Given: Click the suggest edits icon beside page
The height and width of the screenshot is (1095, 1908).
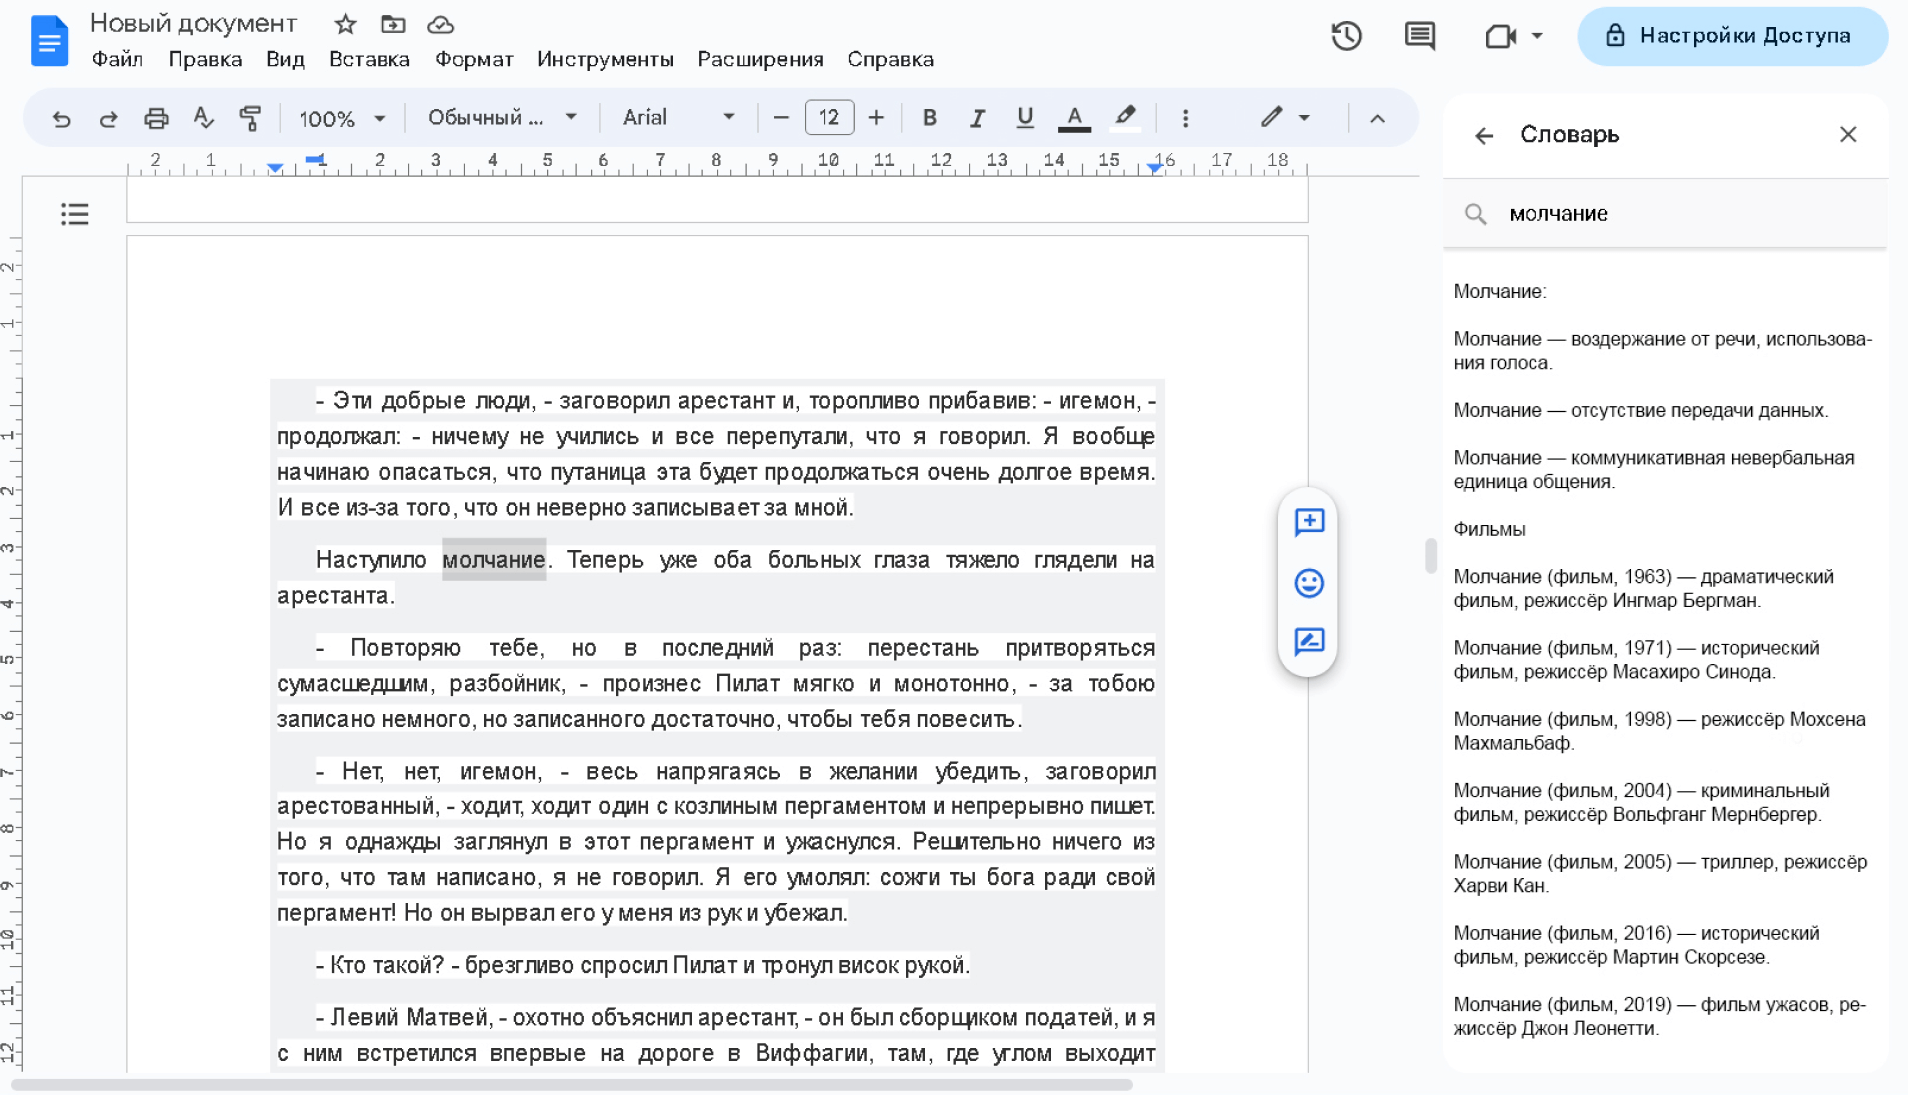Looking at the screenshot, I should coord(1309,641).
